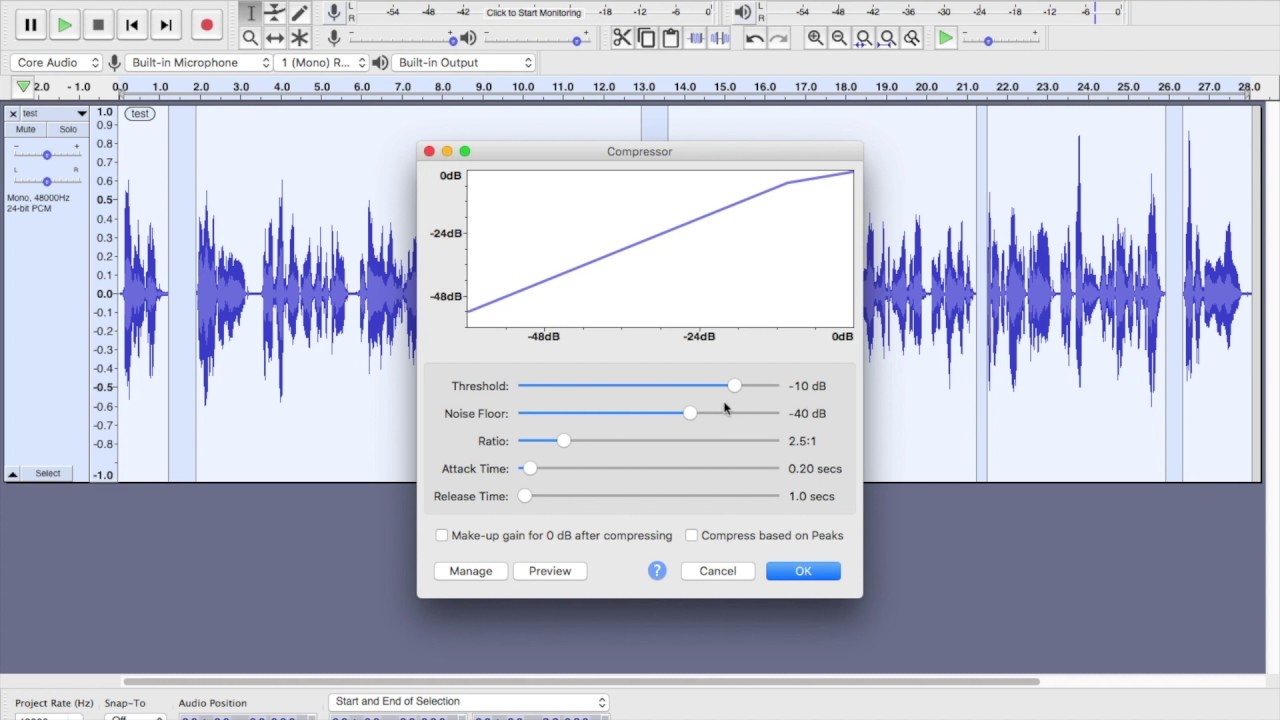Click the playback meter speaker icon

pos(742,13)
